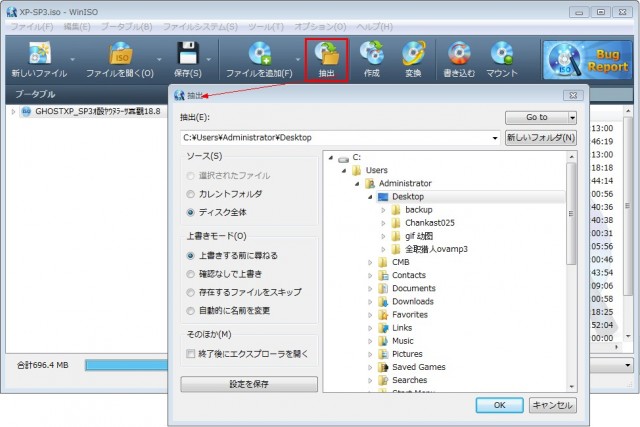Expand the Documents folder node
This screenshot has width=640, height=427.
pos(370,289)
